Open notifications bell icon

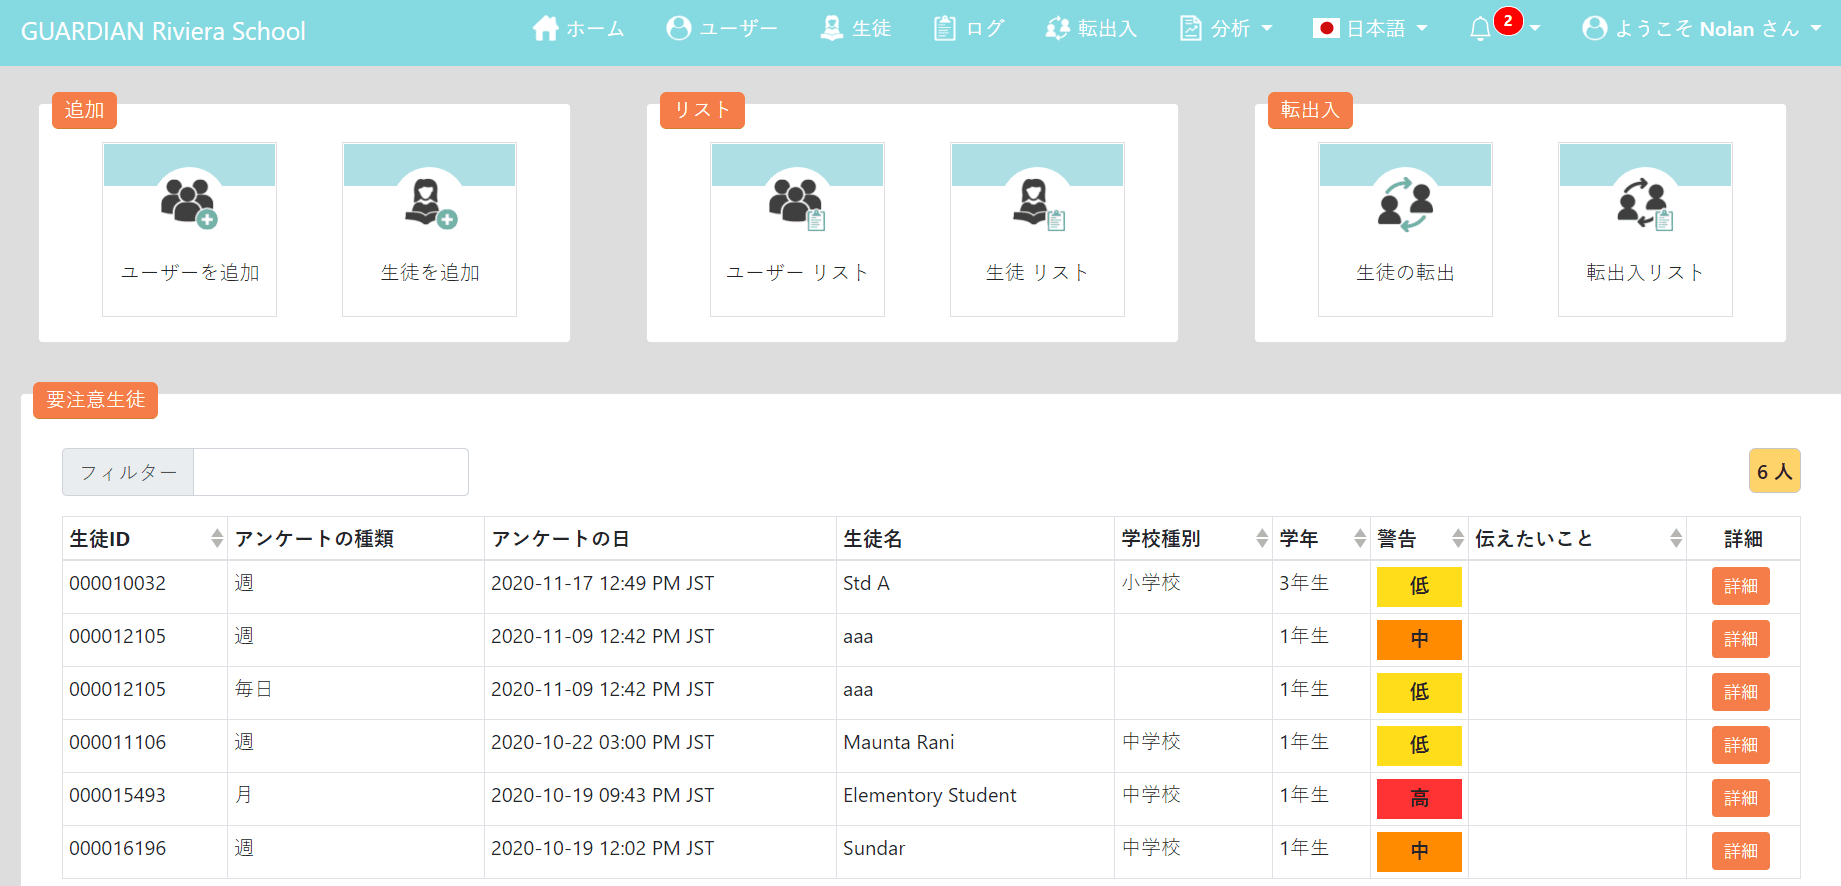pyautogui.click(x=1480, y=29)
